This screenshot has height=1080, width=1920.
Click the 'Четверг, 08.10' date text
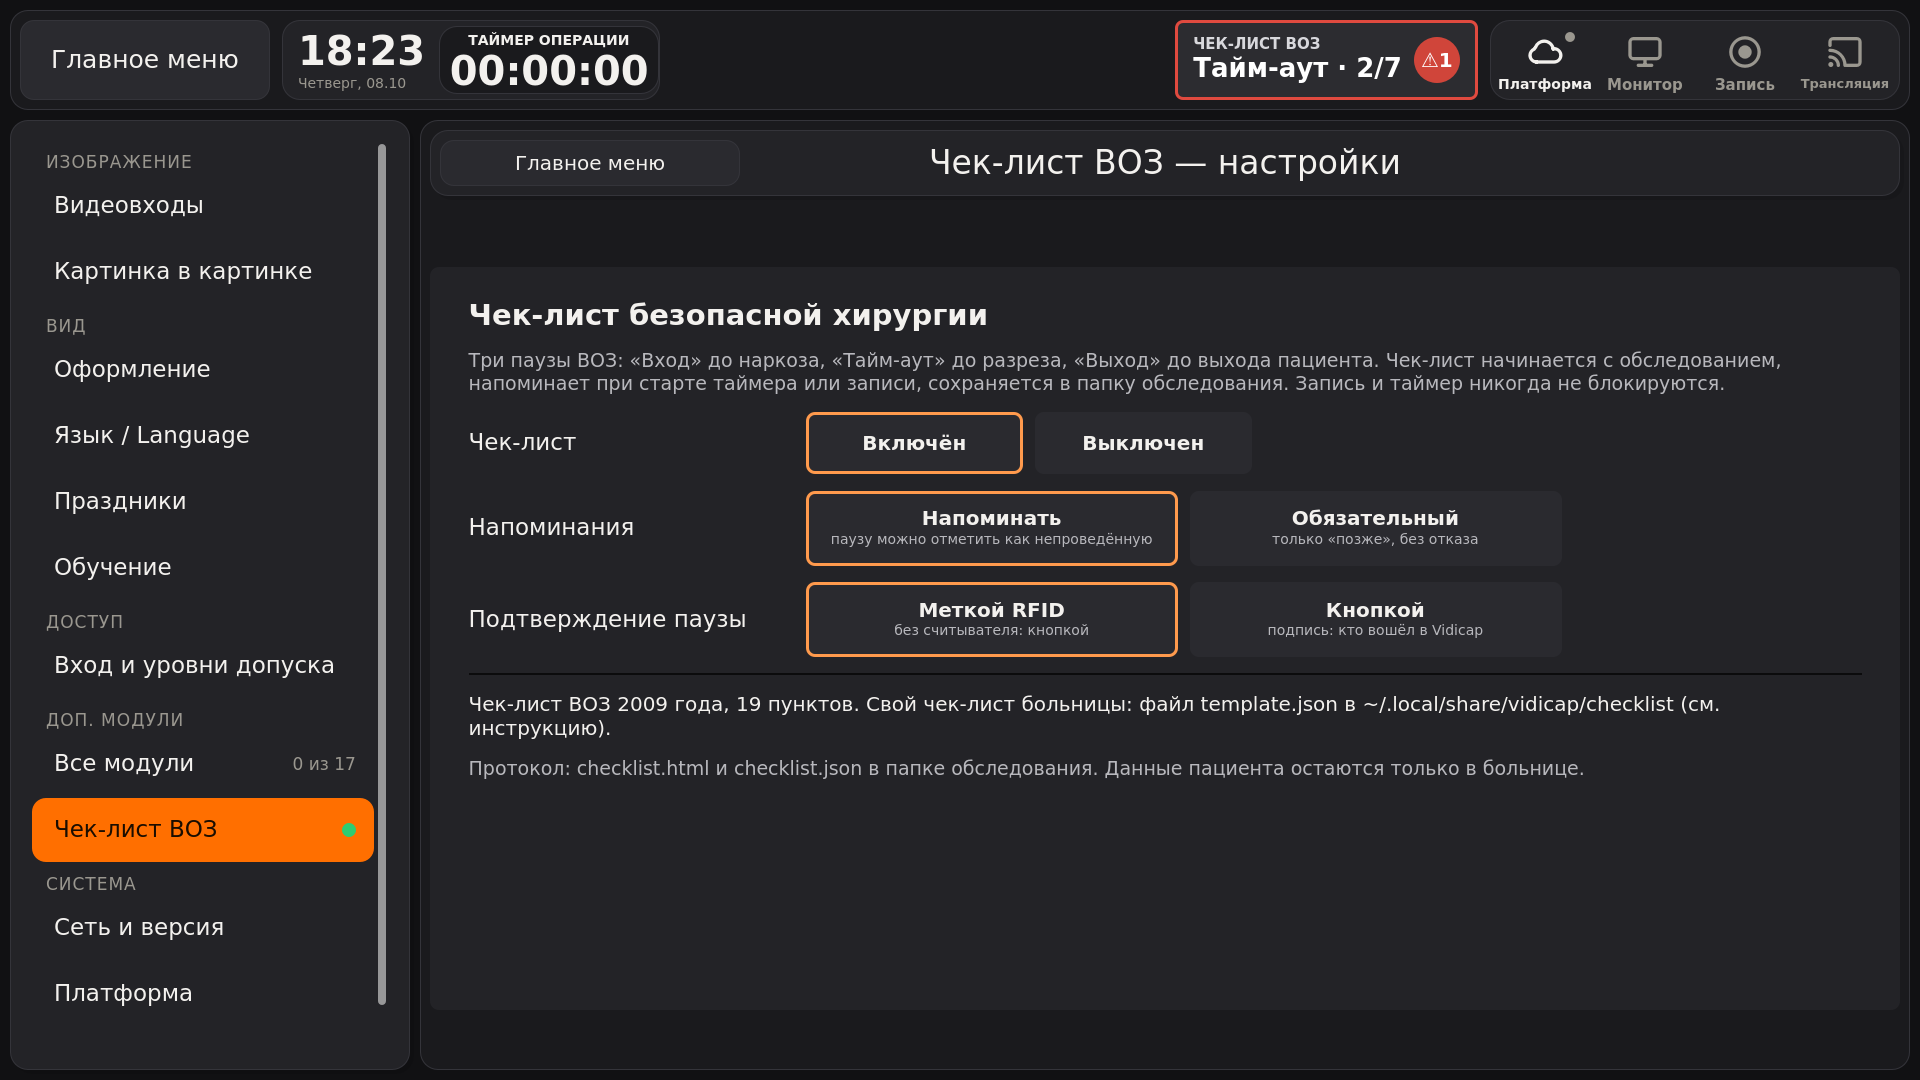[352, 83]
